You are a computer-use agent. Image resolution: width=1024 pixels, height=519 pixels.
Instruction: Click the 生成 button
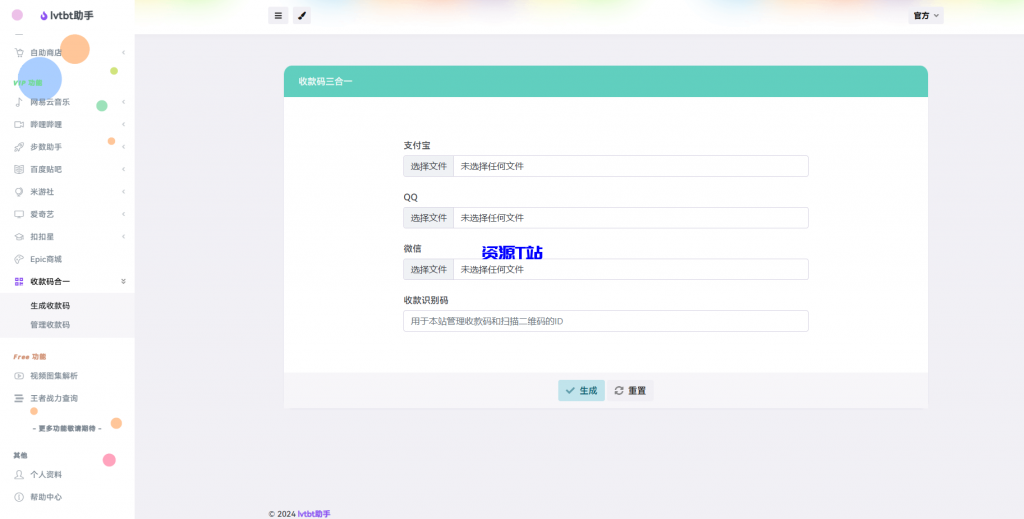581,390
